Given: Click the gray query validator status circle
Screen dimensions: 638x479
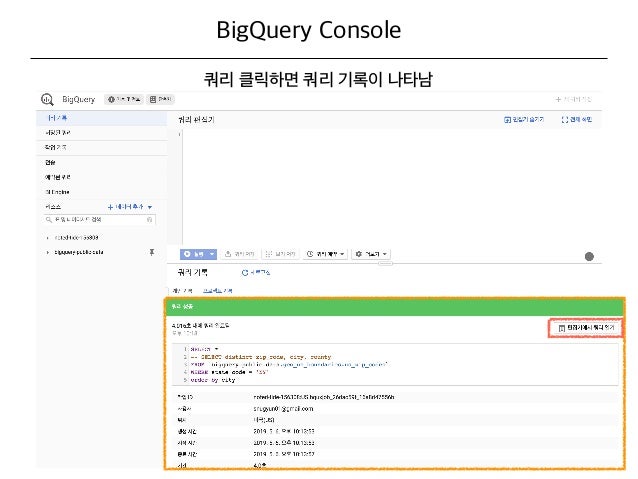Looking at the screenshot, I should 589,256.
